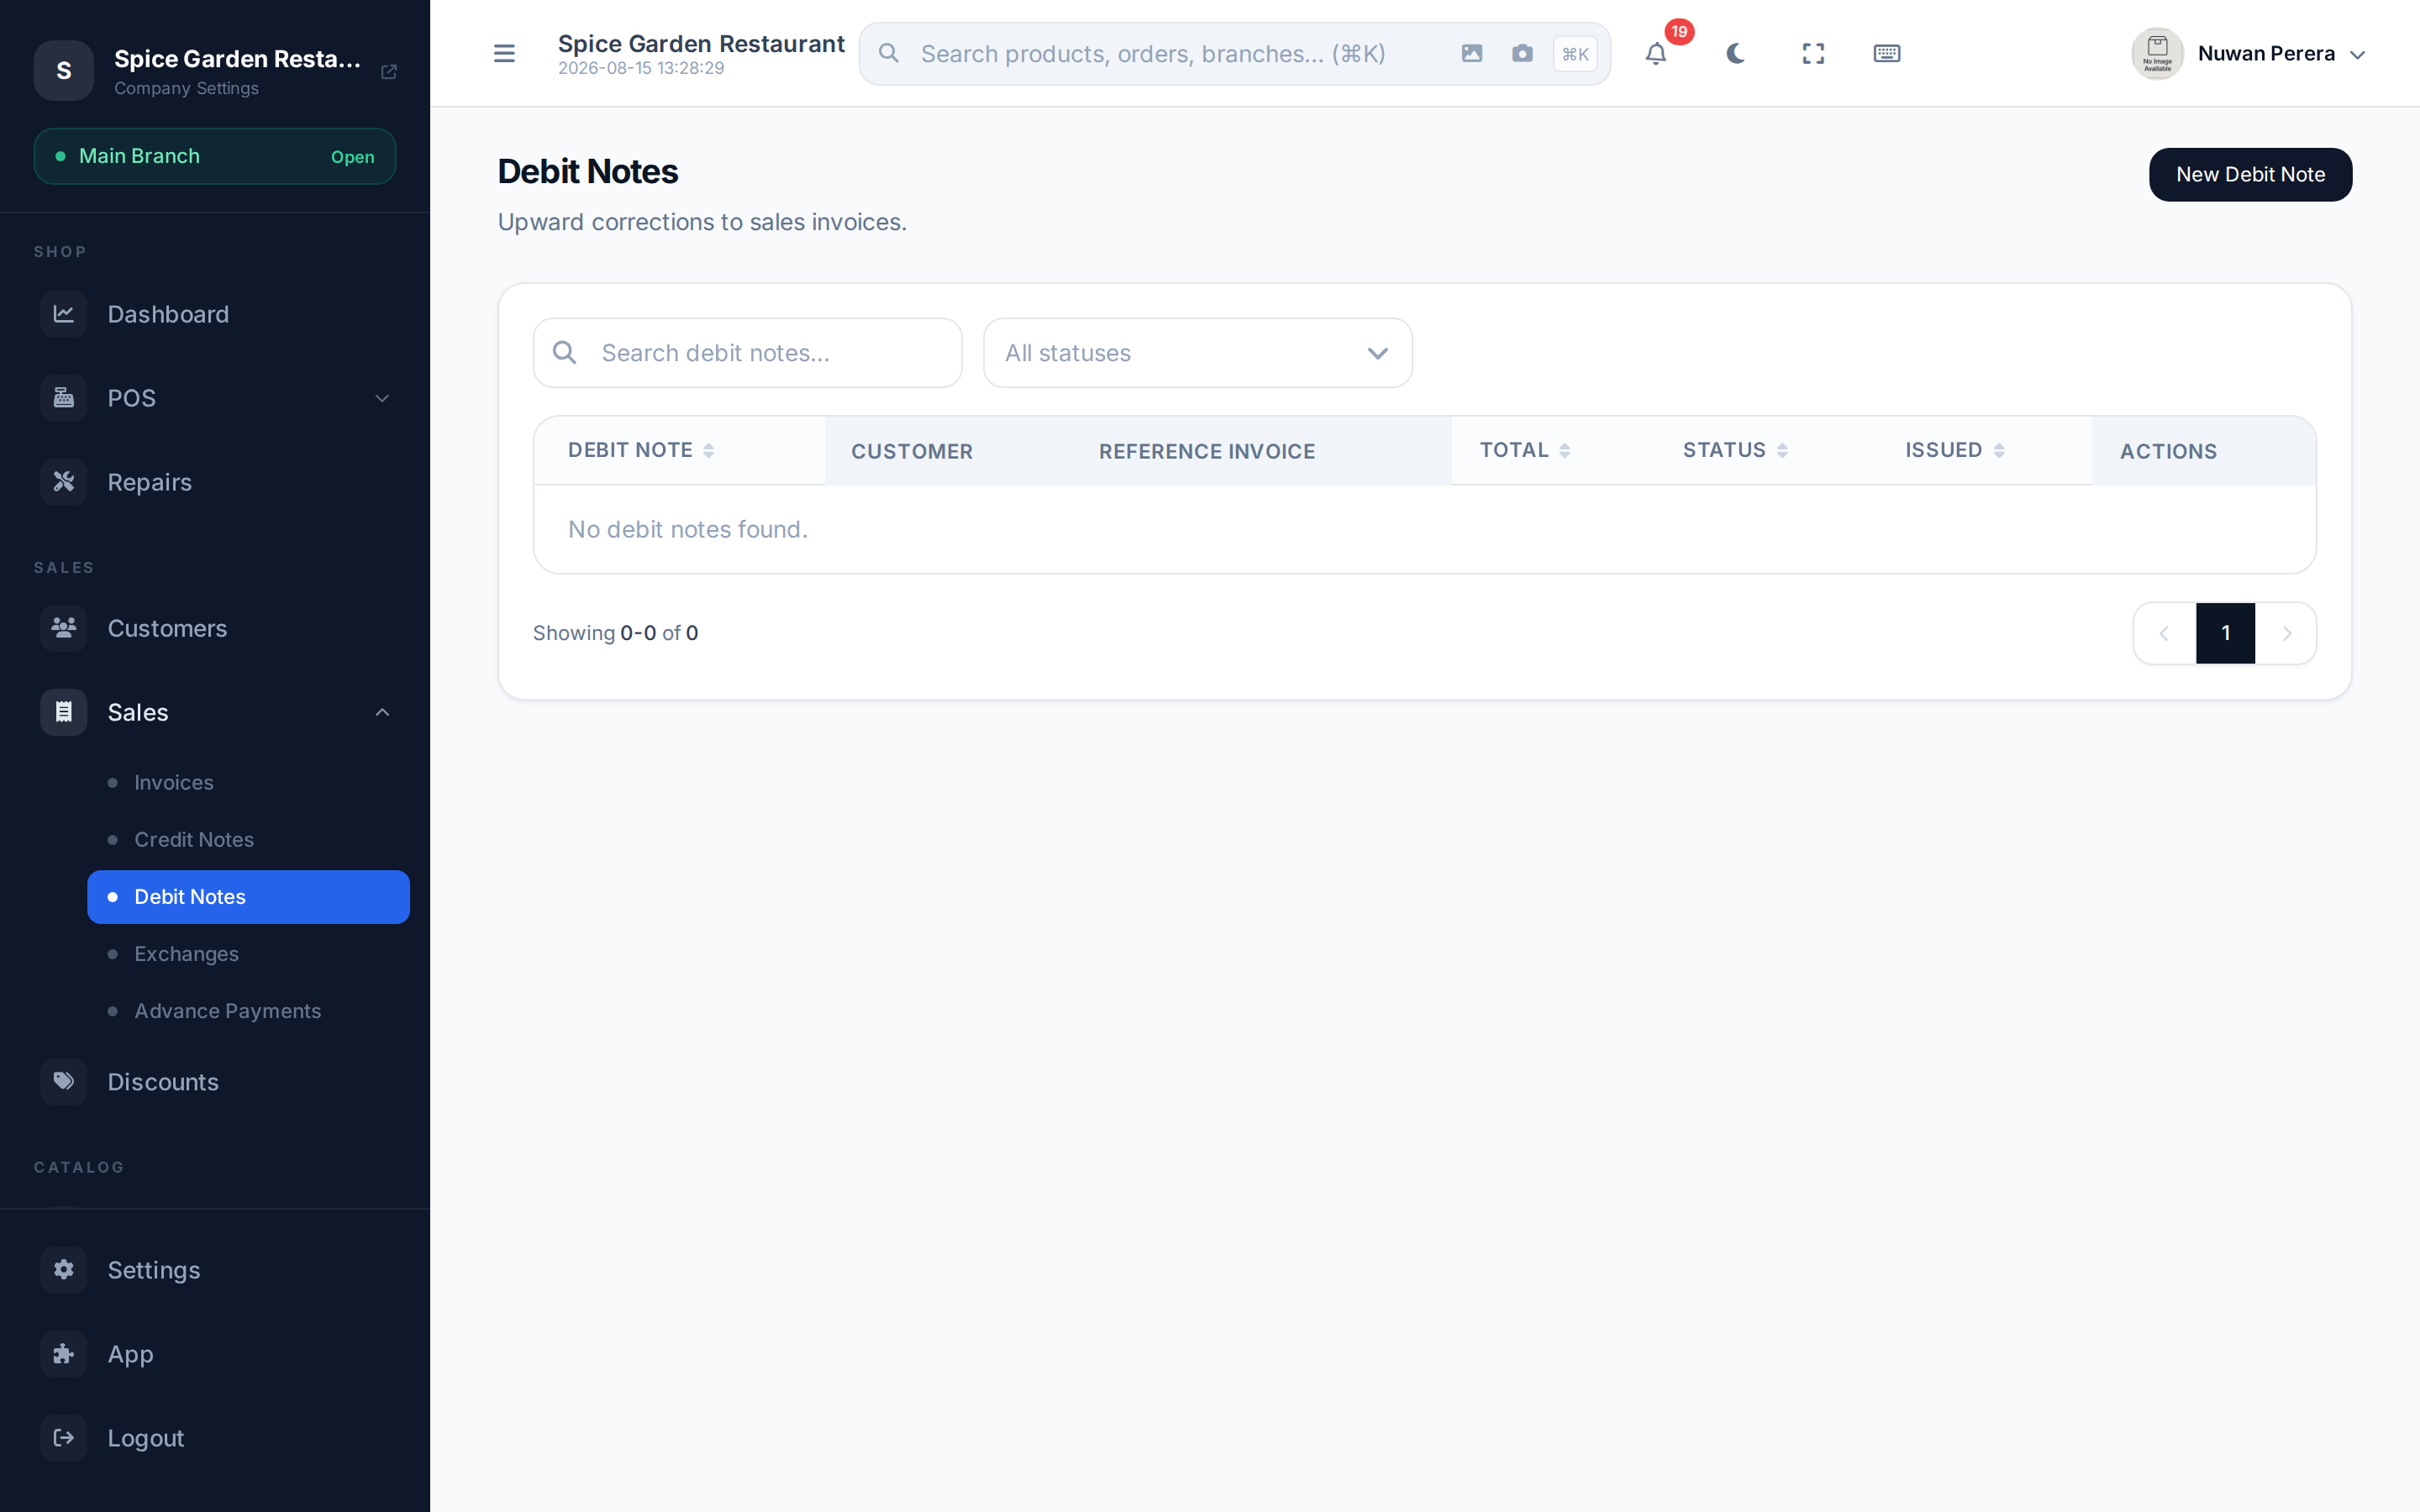Click the Dashboard chart icon in the sidebar

(64, 314)
